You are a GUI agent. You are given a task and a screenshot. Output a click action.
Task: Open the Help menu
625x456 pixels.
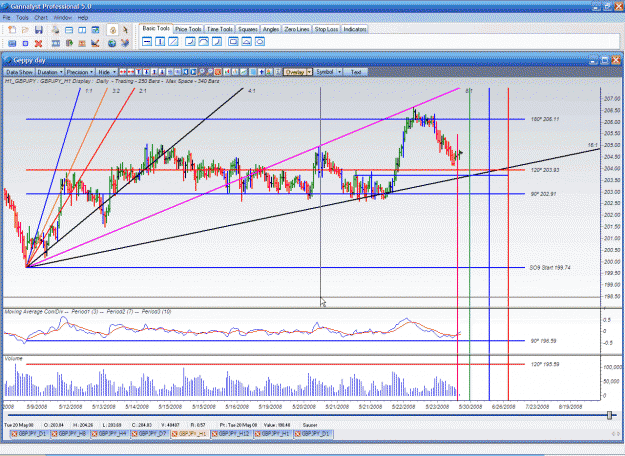pyautogui.click(x=83, y=18)
